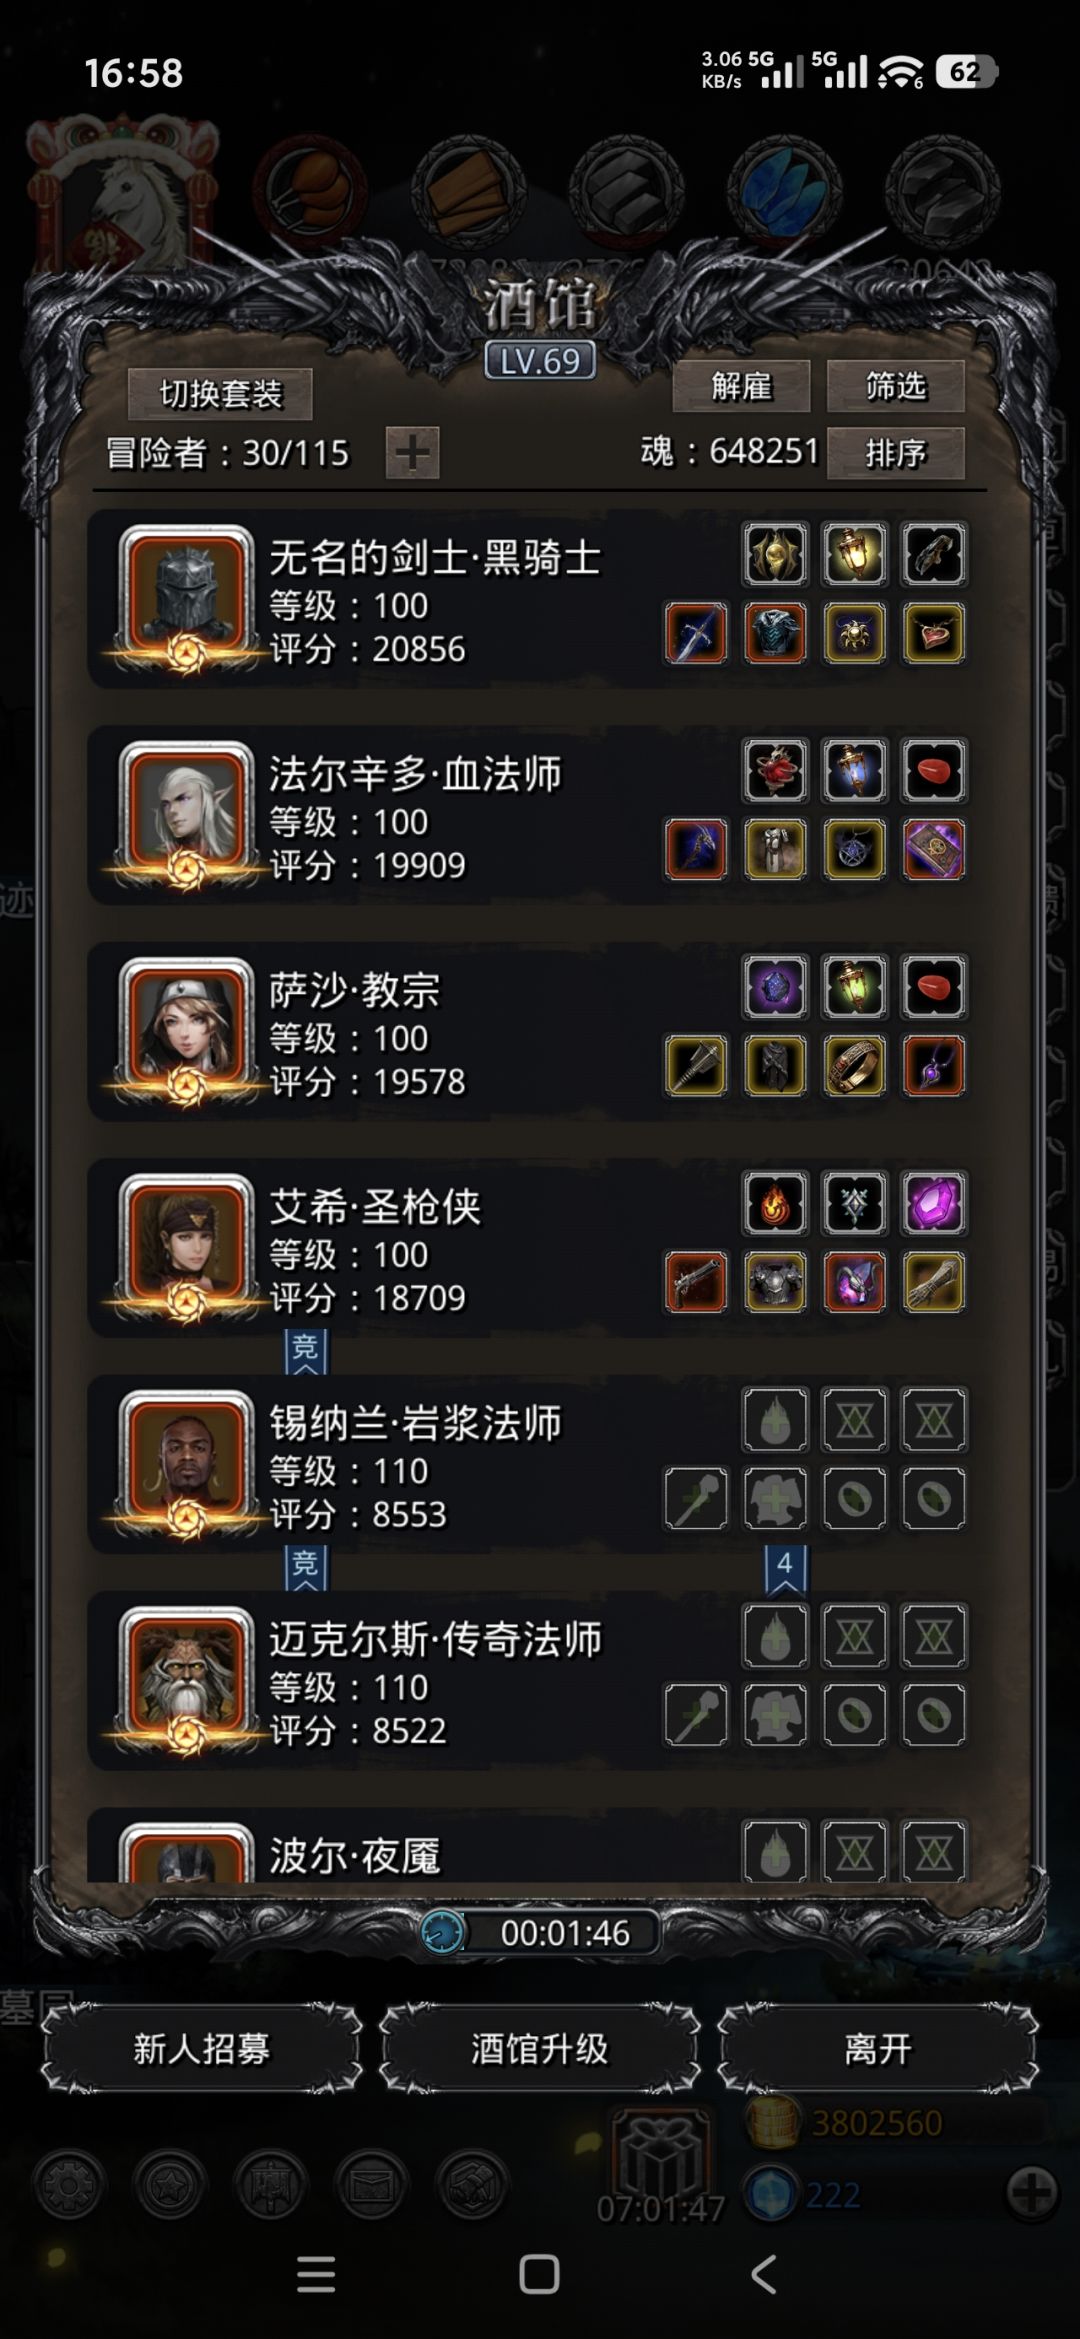Tap empty armor slot of 迈克尔斯·传奇法师

775,1715
